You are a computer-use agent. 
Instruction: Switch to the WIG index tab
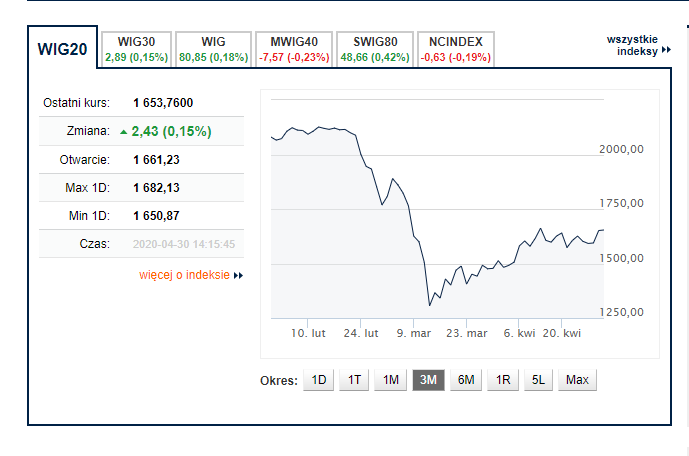[214, 49]
